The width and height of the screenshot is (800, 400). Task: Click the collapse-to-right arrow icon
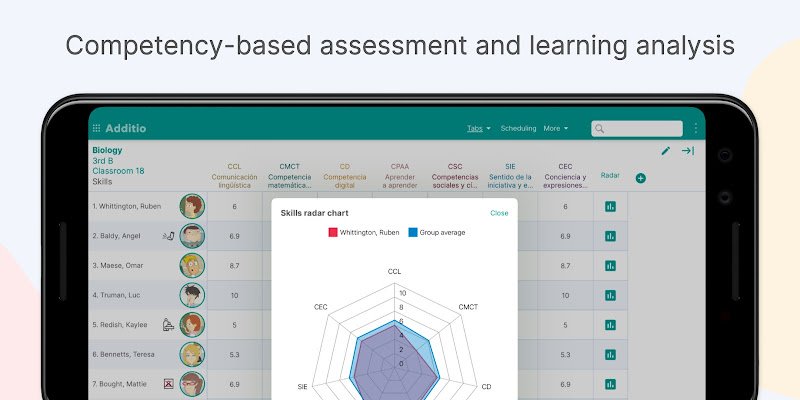(688, 151)
